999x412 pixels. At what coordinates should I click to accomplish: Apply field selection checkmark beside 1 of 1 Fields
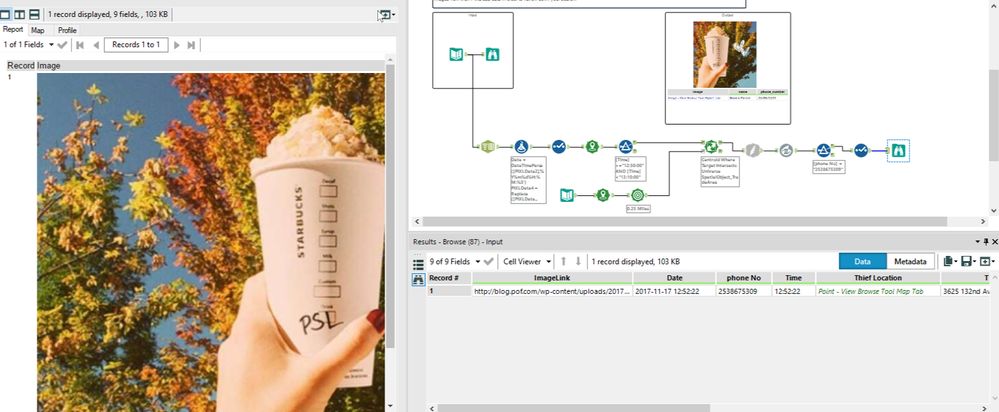[62, 45]
